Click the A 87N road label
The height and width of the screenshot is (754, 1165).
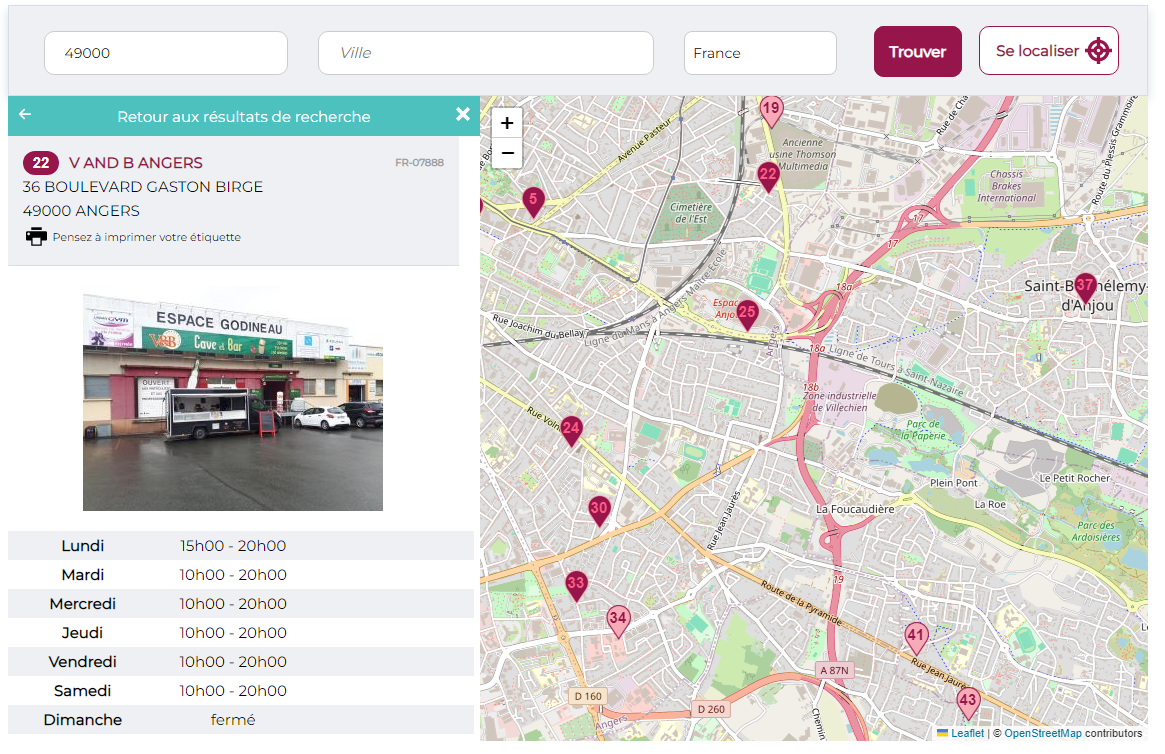[834, 670]
